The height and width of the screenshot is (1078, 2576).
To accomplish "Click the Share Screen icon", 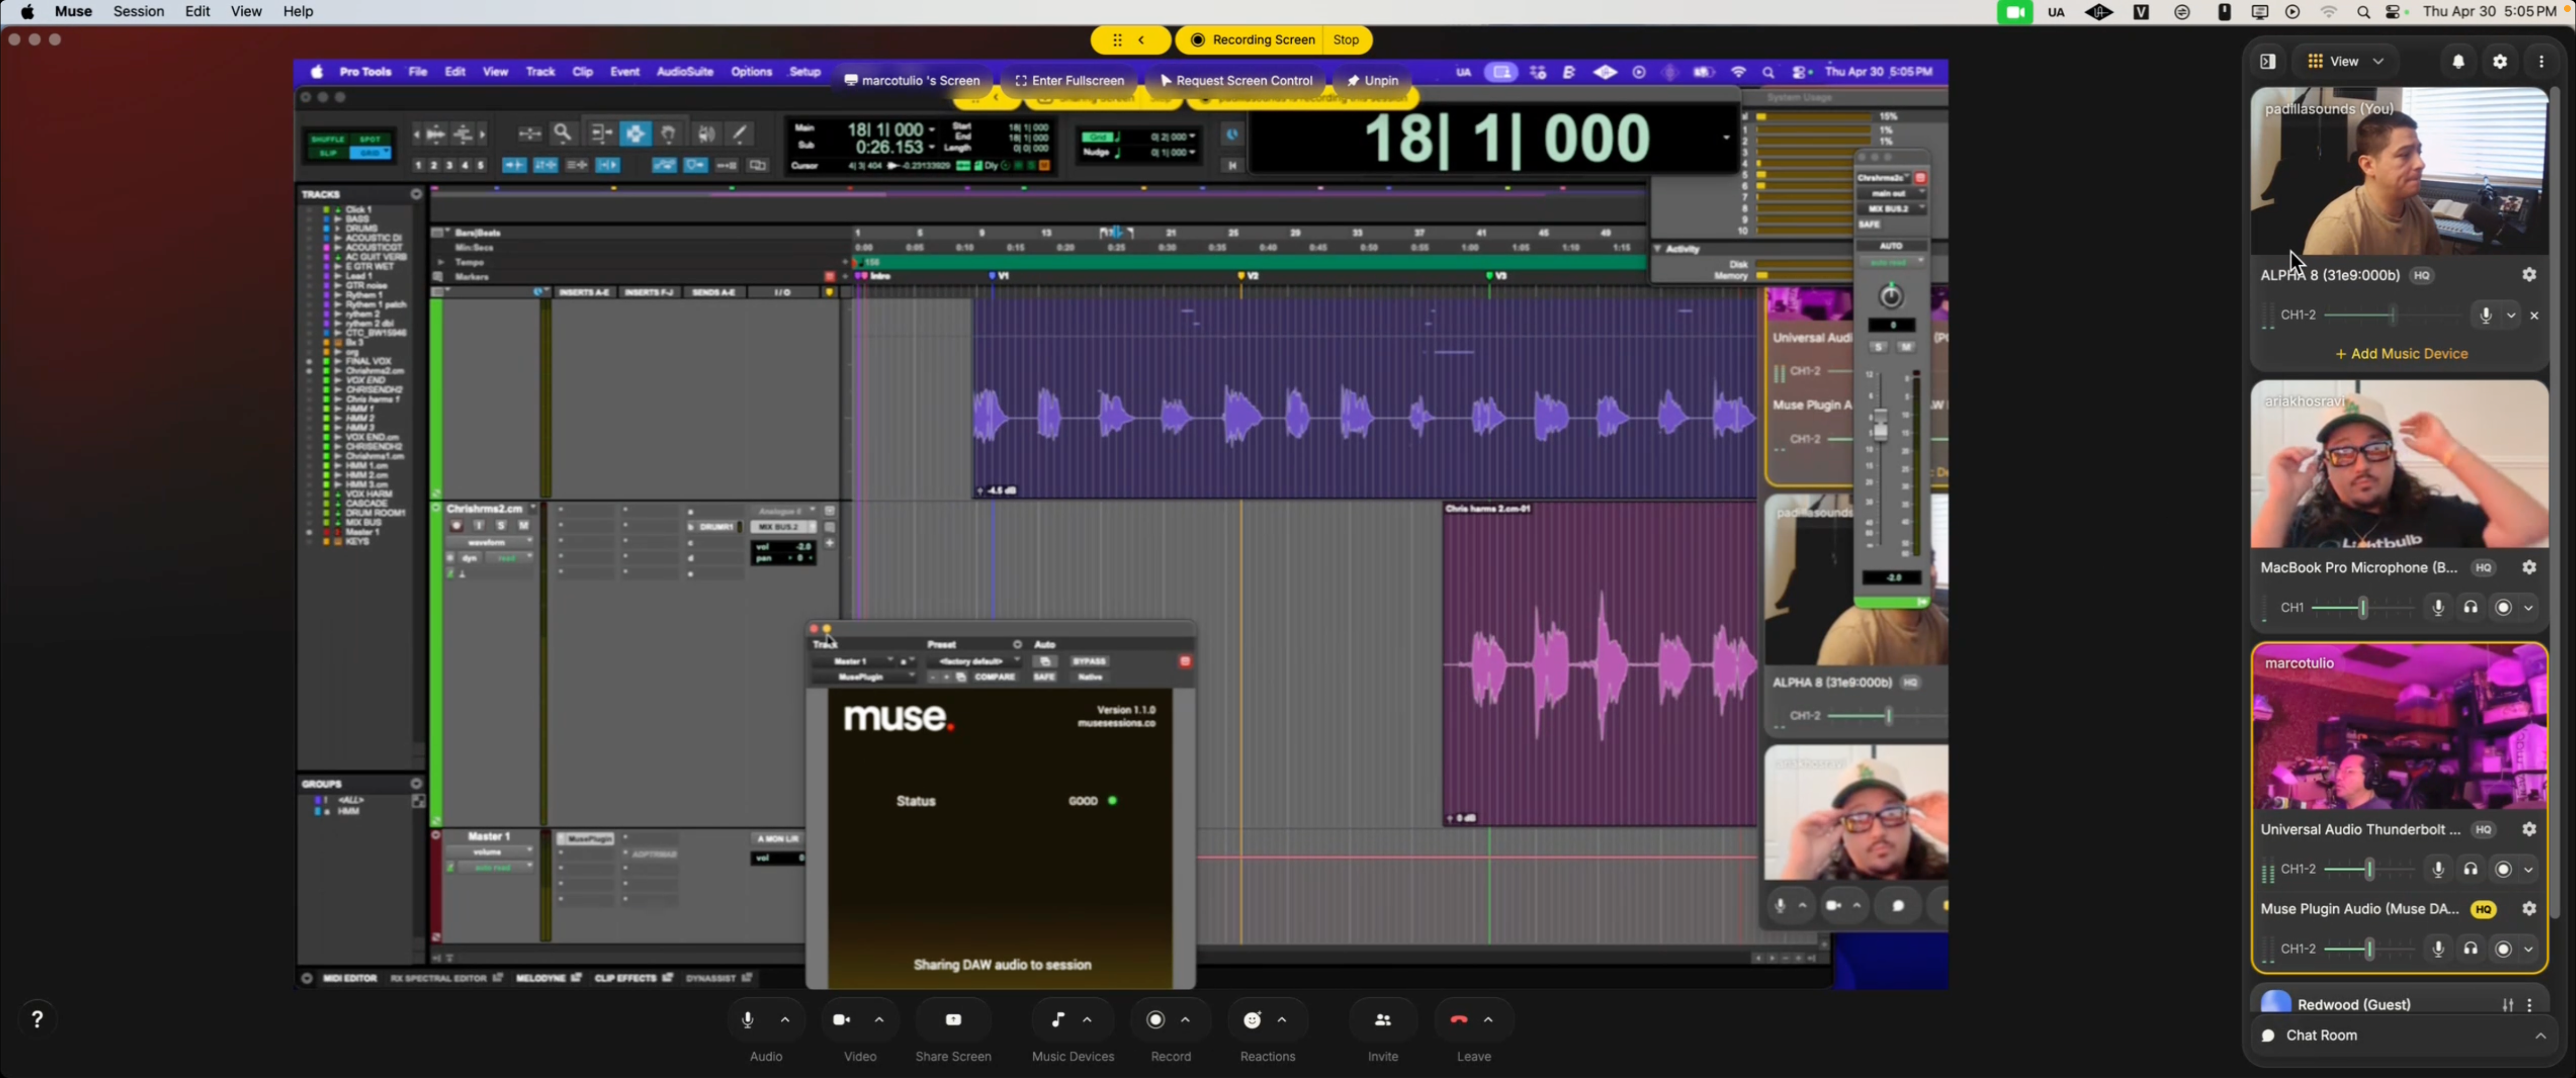I will (x=953, y=1019).
